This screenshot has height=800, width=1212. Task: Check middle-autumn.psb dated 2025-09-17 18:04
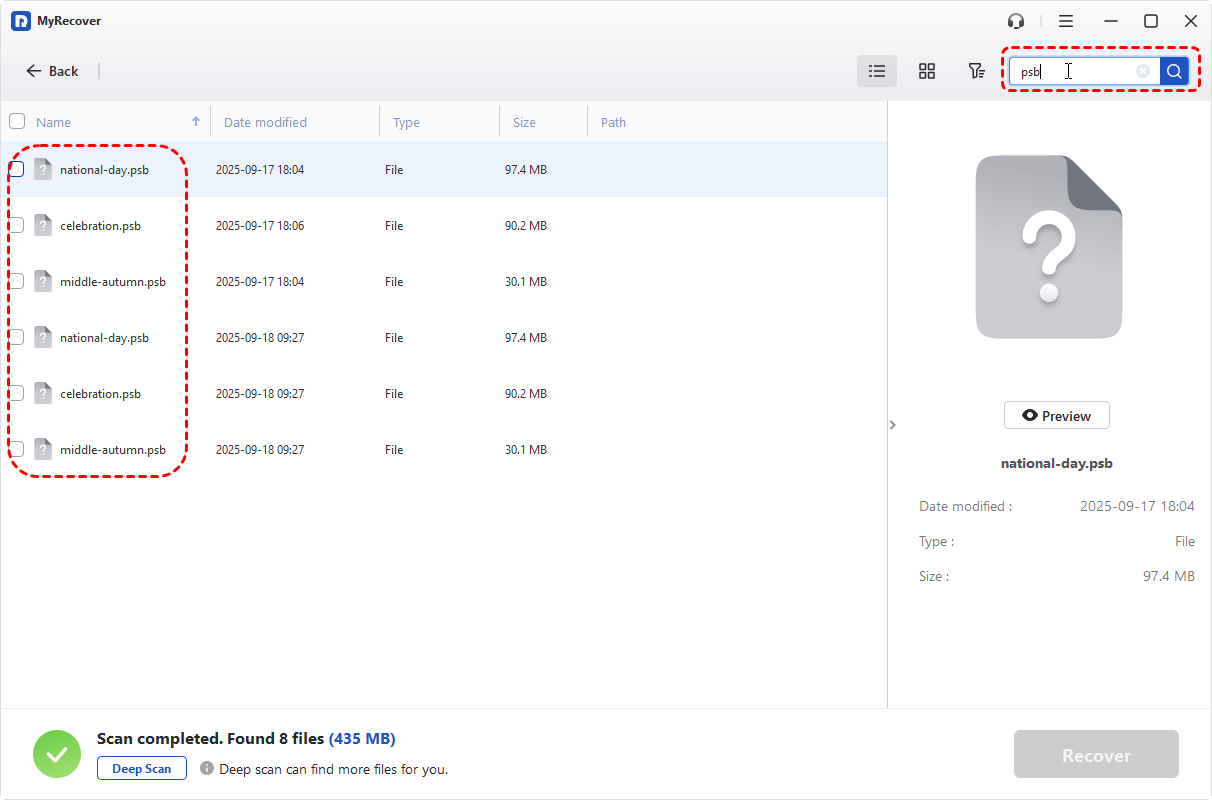pos(17,281)
